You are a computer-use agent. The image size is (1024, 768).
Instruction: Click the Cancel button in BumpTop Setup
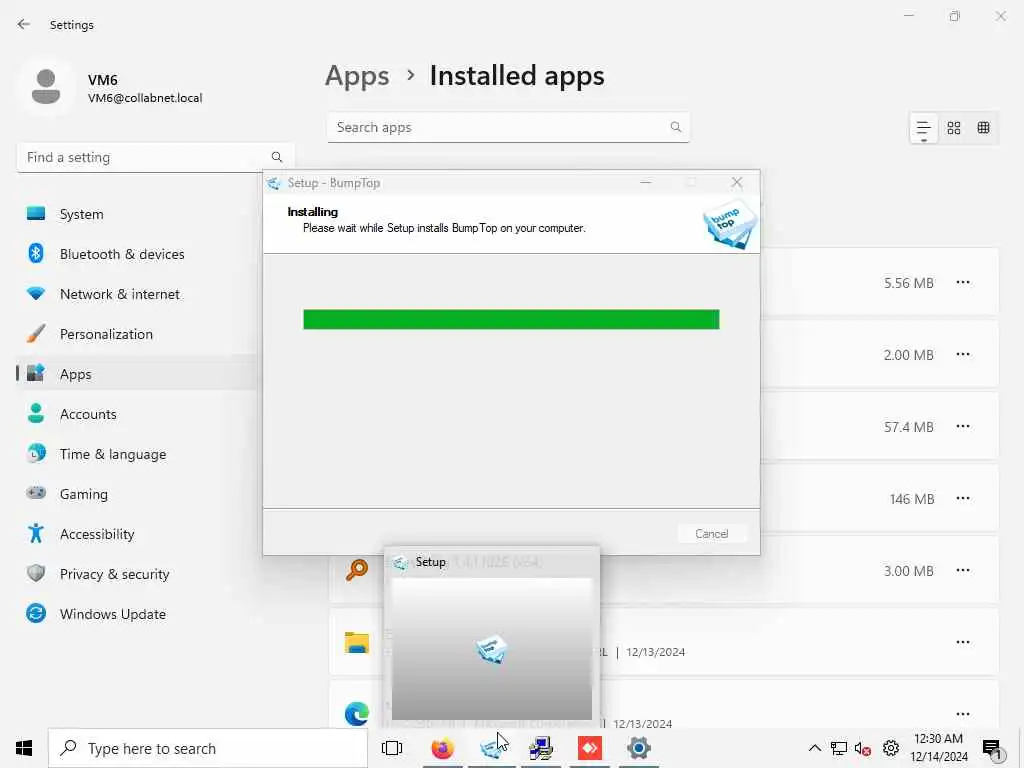(x=711, y=534)
